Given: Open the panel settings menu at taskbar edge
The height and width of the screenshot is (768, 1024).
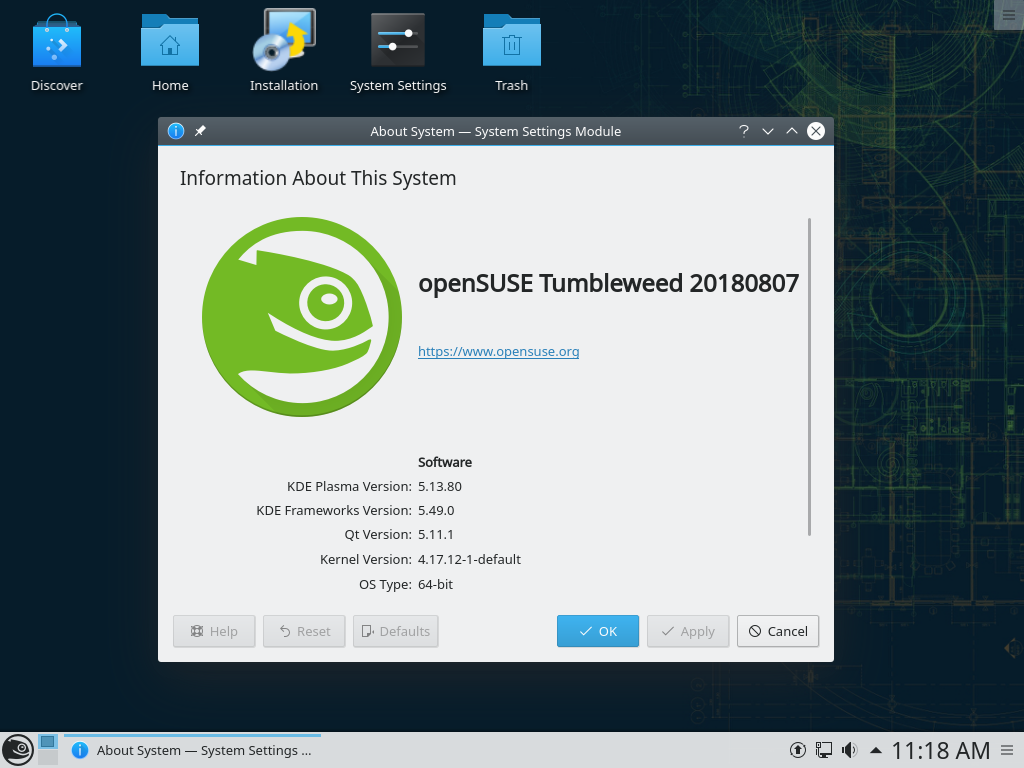Looking at the screenshot, I should (x=1009, y=750).
